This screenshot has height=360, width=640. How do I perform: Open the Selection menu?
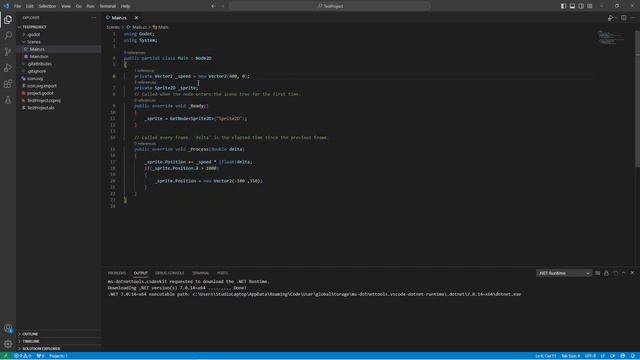47,6
